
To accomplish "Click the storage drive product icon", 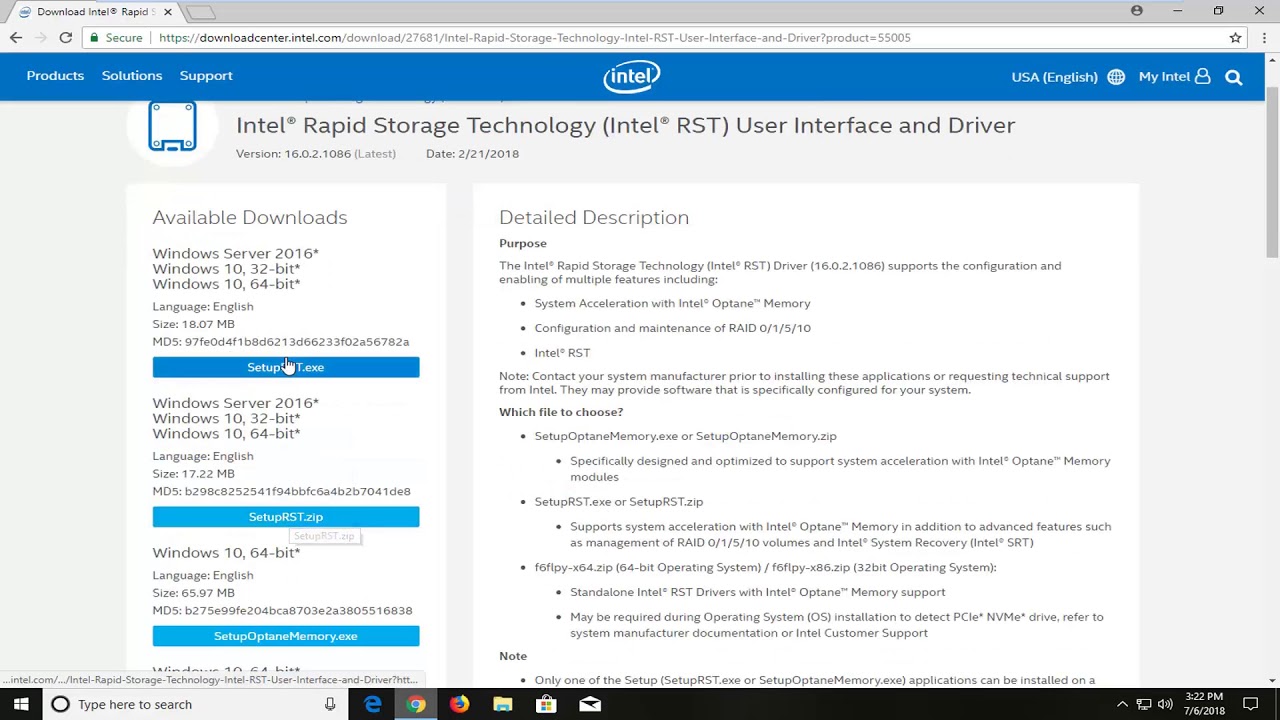I will point(172,127).
